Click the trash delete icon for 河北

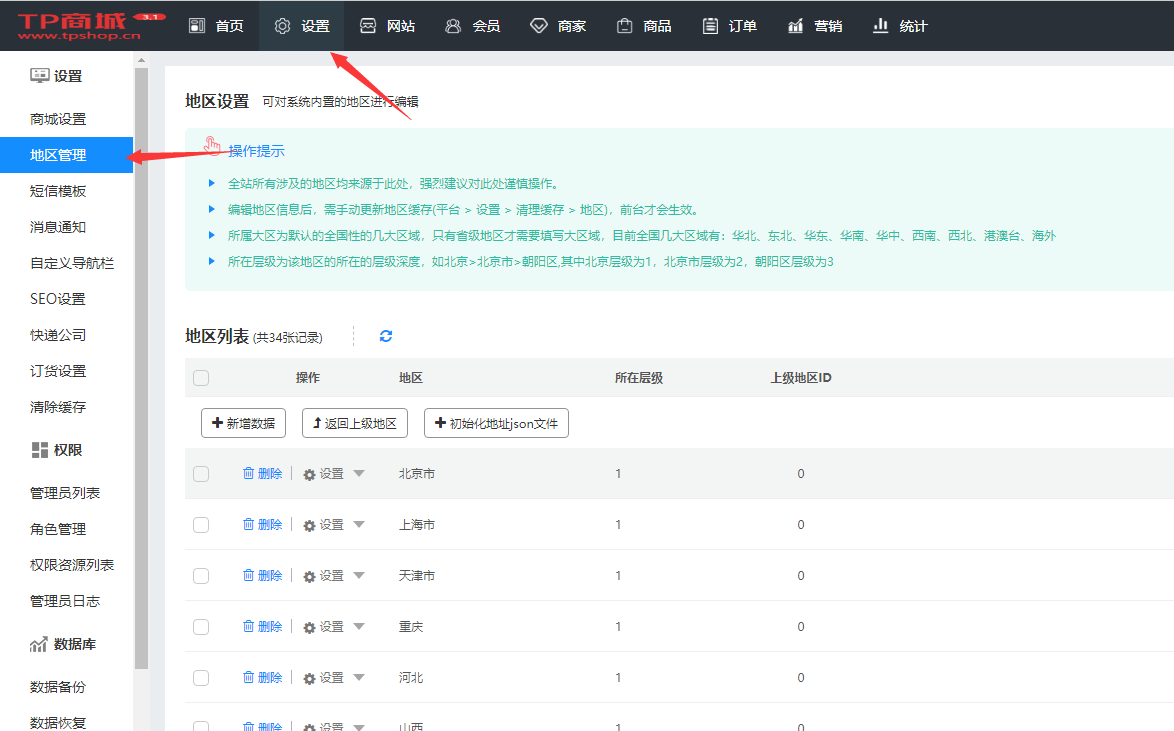tap(249, 678)
